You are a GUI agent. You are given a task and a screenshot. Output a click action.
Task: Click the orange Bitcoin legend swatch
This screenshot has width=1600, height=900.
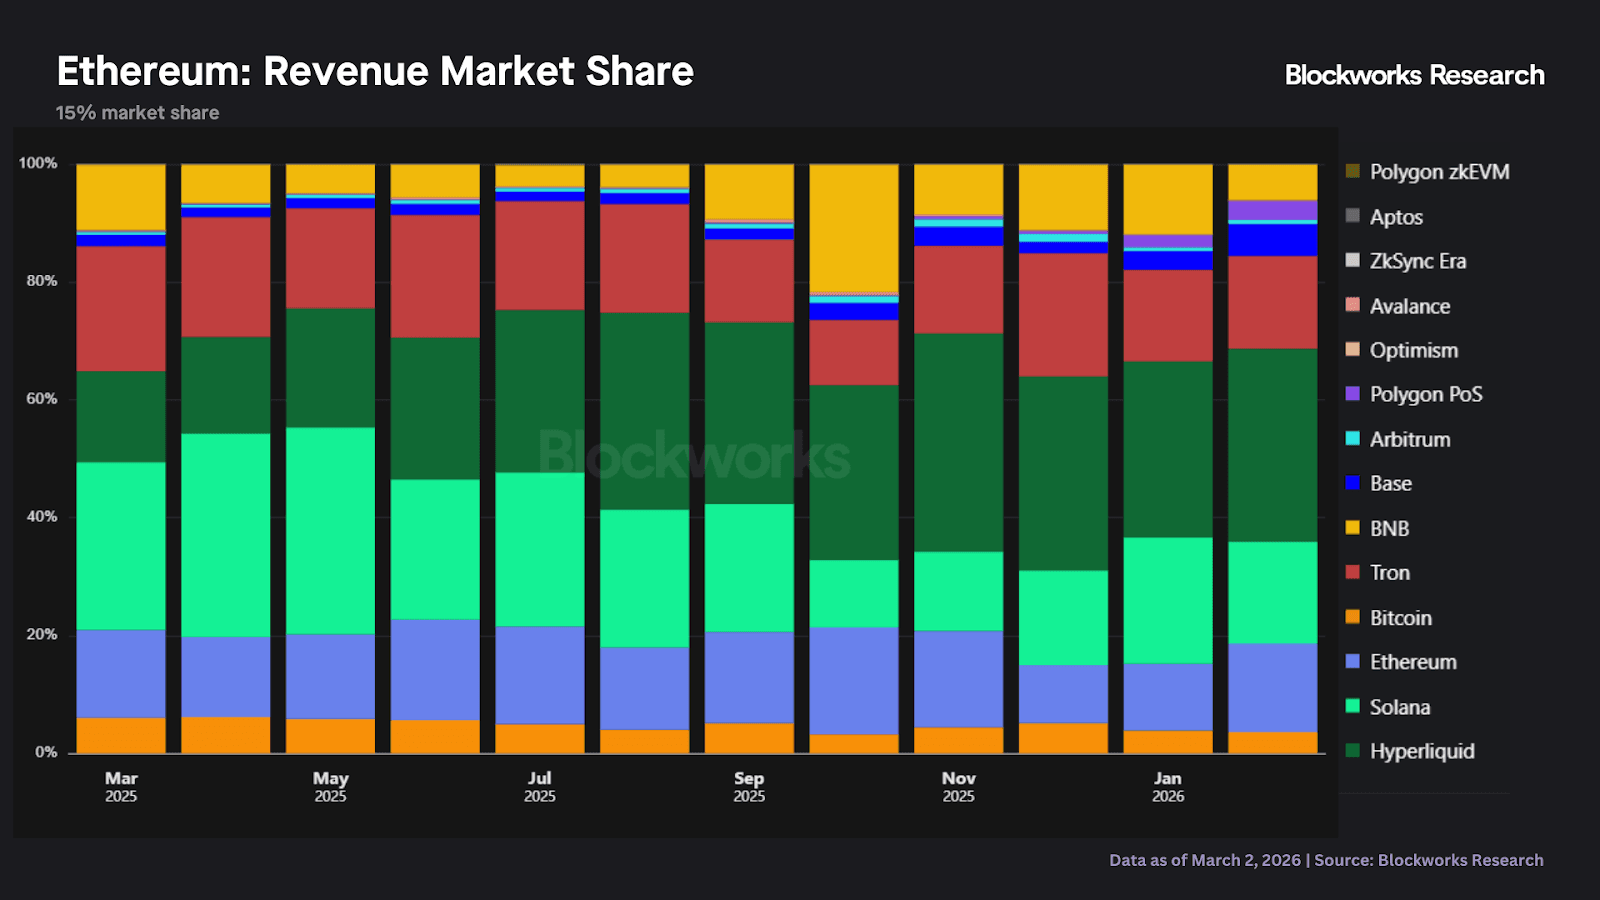coord(1353,617)
